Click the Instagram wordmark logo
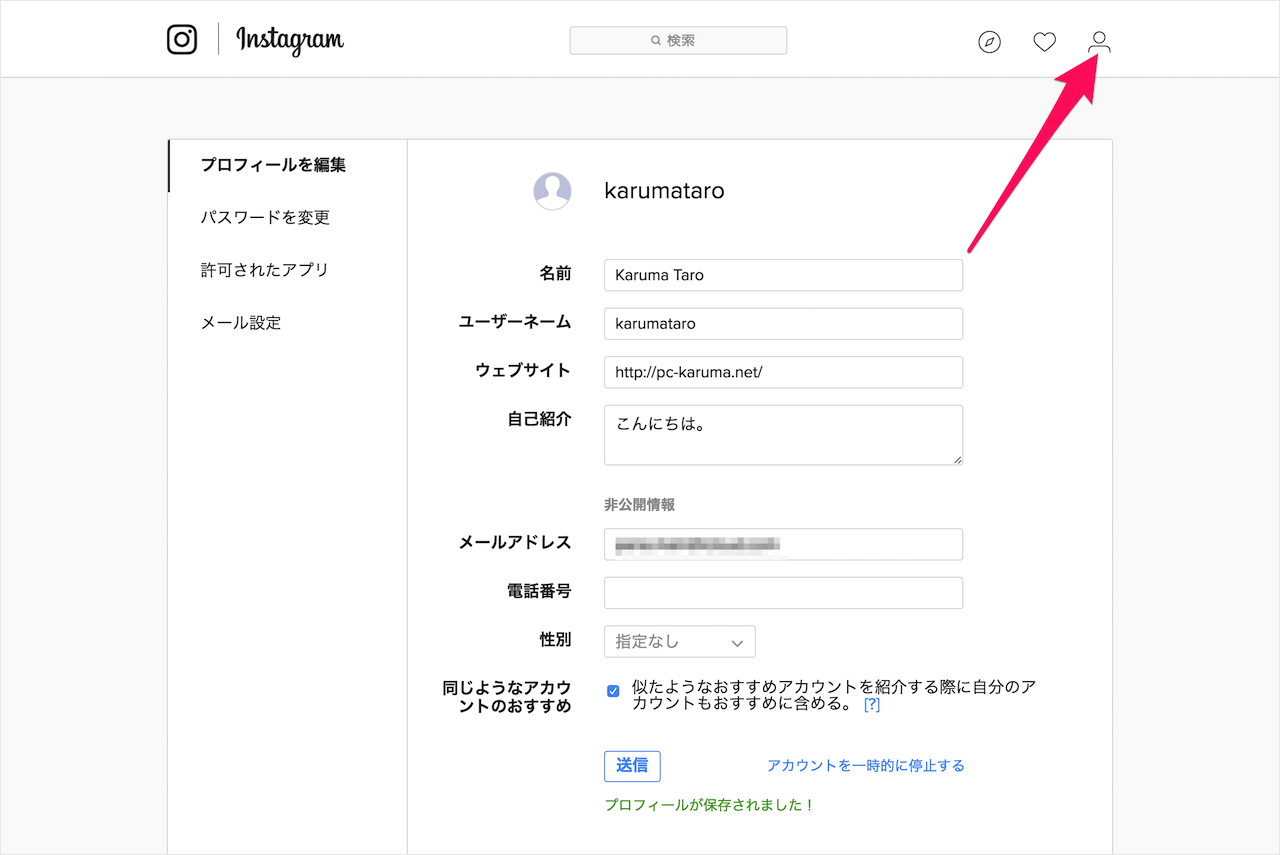 [x=290, y=40]
